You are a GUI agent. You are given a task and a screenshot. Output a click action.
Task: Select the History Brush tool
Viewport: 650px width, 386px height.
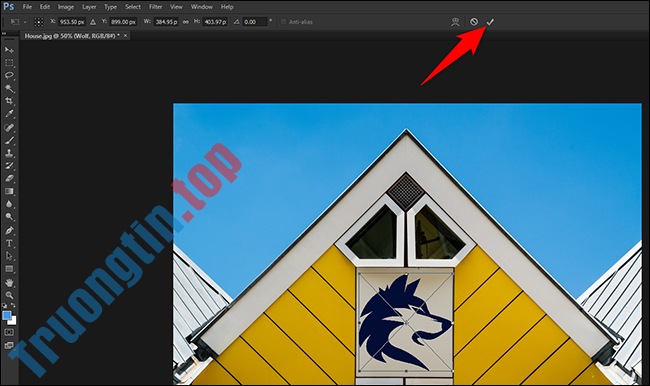(9, 166)
